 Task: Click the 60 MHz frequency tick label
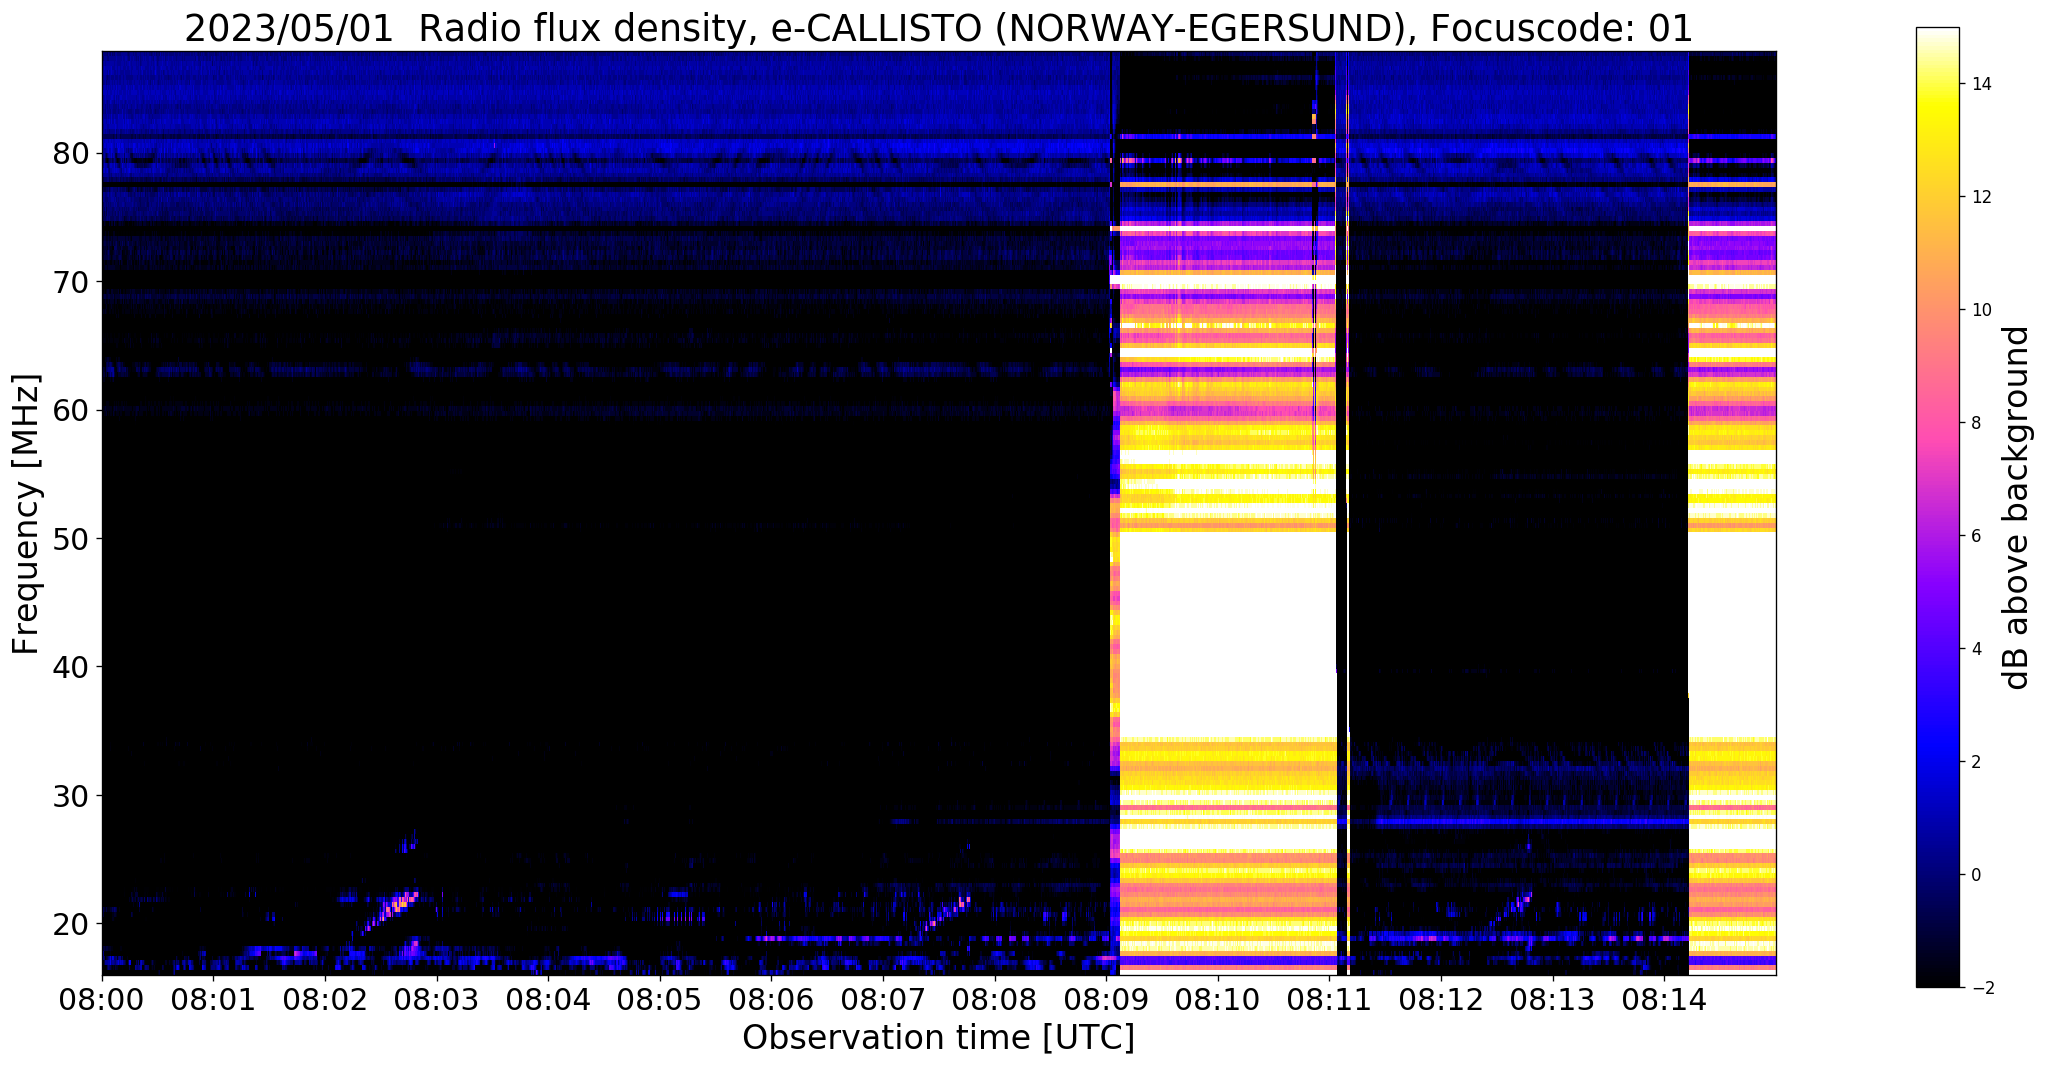point(72,410)
